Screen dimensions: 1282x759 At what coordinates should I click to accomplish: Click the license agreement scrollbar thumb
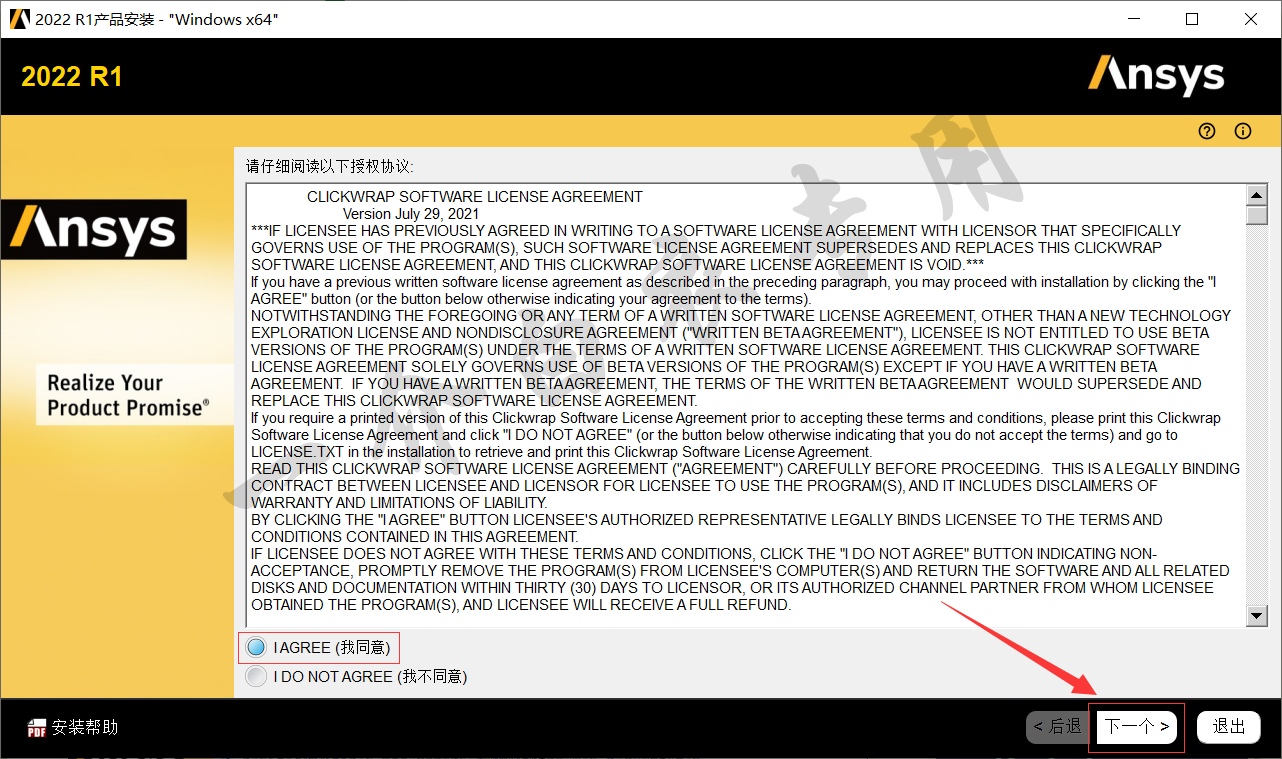point(1257,215)
